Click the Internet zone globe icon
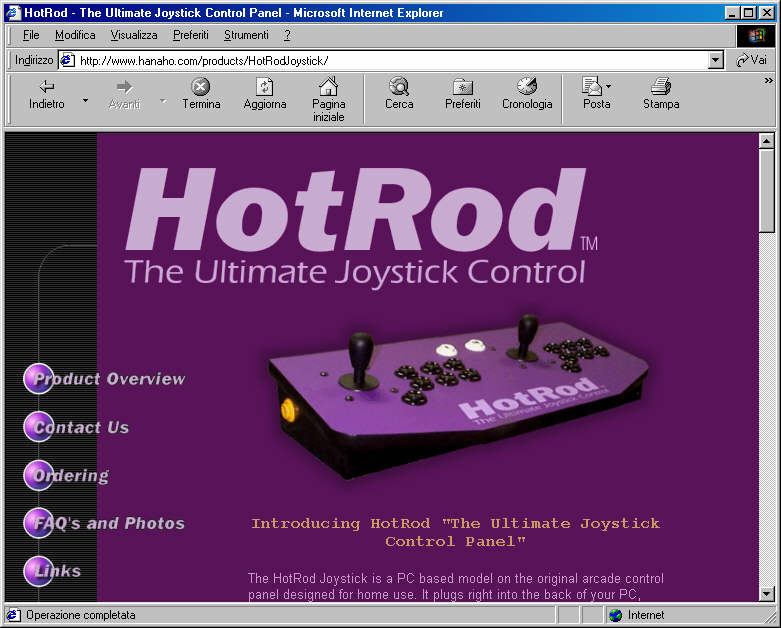781x628 pixels. [616, 616]
